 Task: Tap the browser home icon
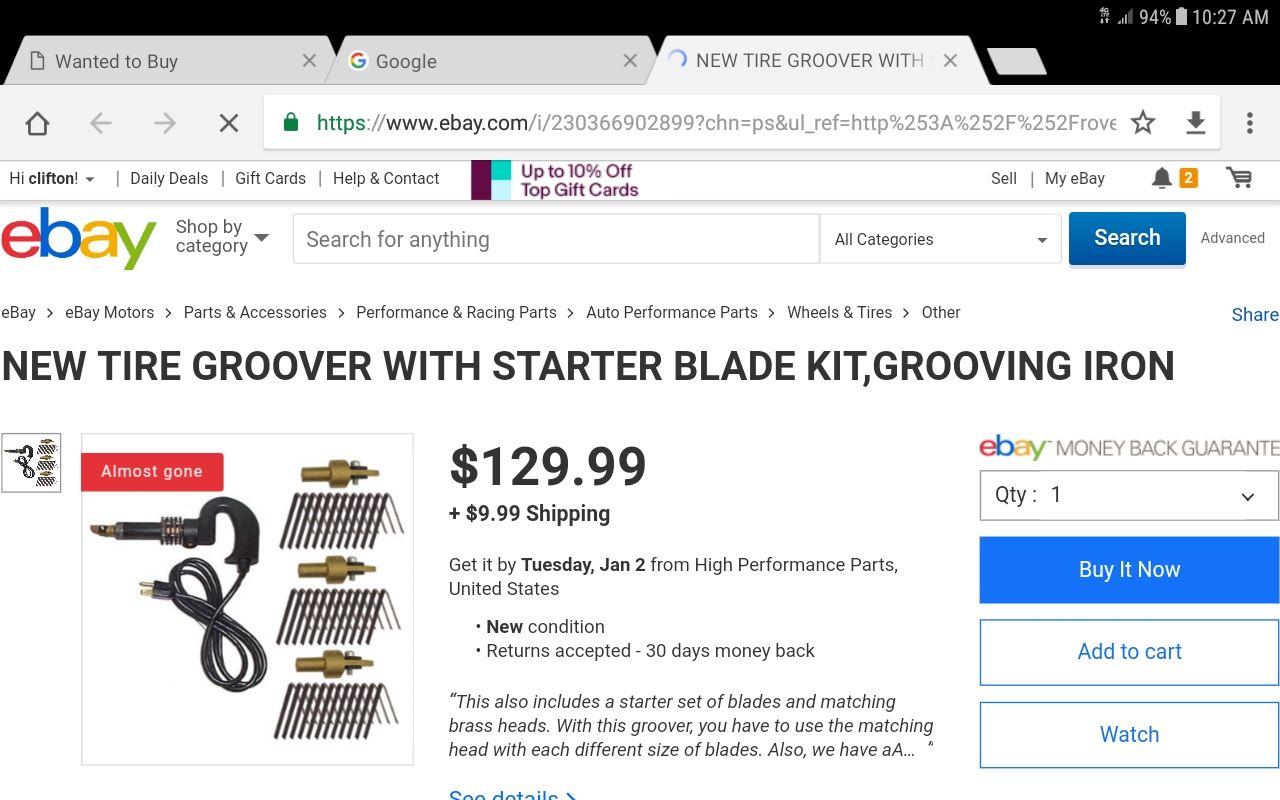[x=37, y=123]
